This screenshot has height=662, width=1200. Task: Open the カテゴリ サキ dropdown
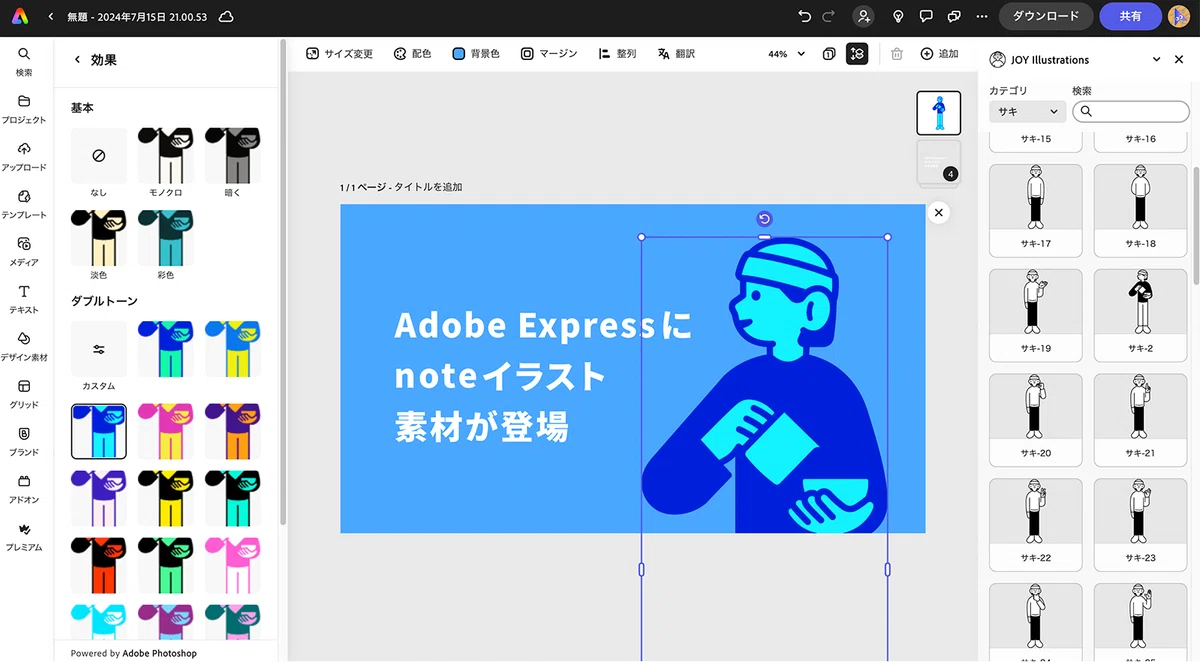point(1027,112)
